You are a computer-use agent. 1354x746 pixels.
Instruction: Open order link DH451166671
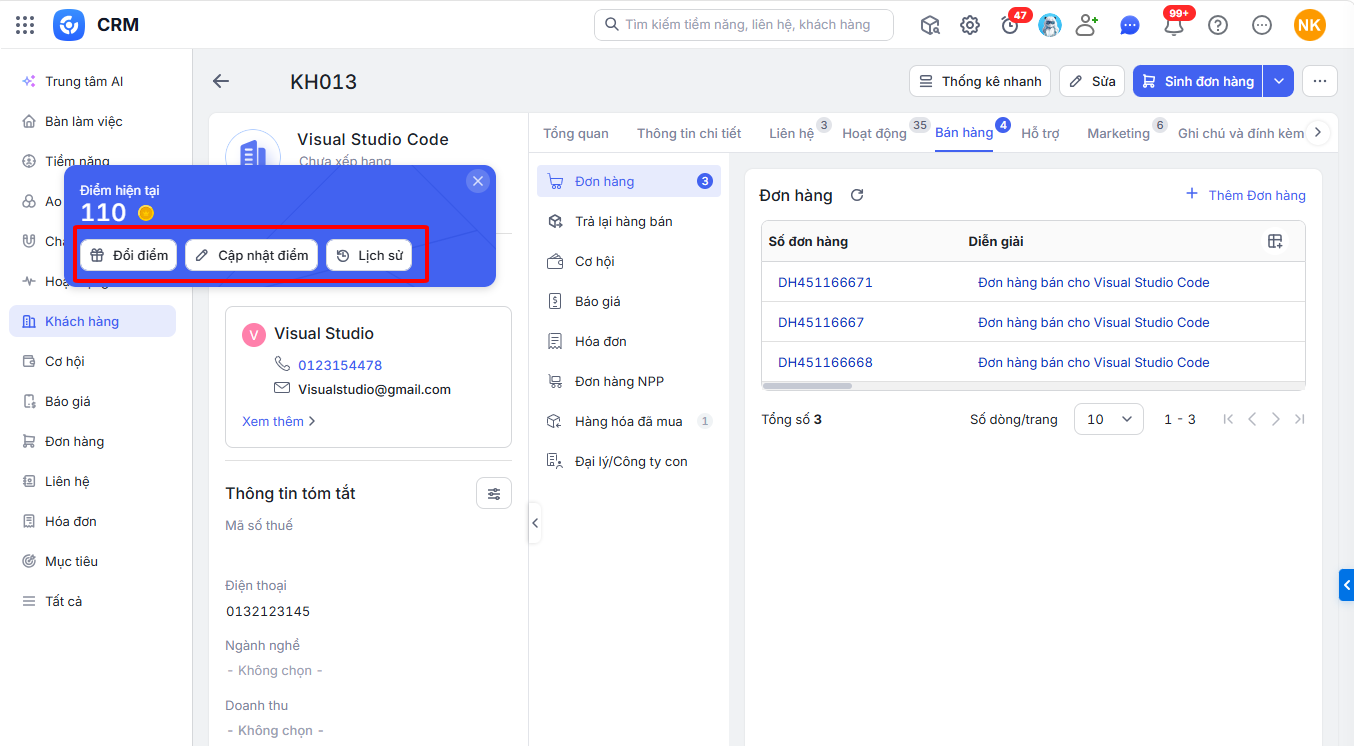[825, 282]
